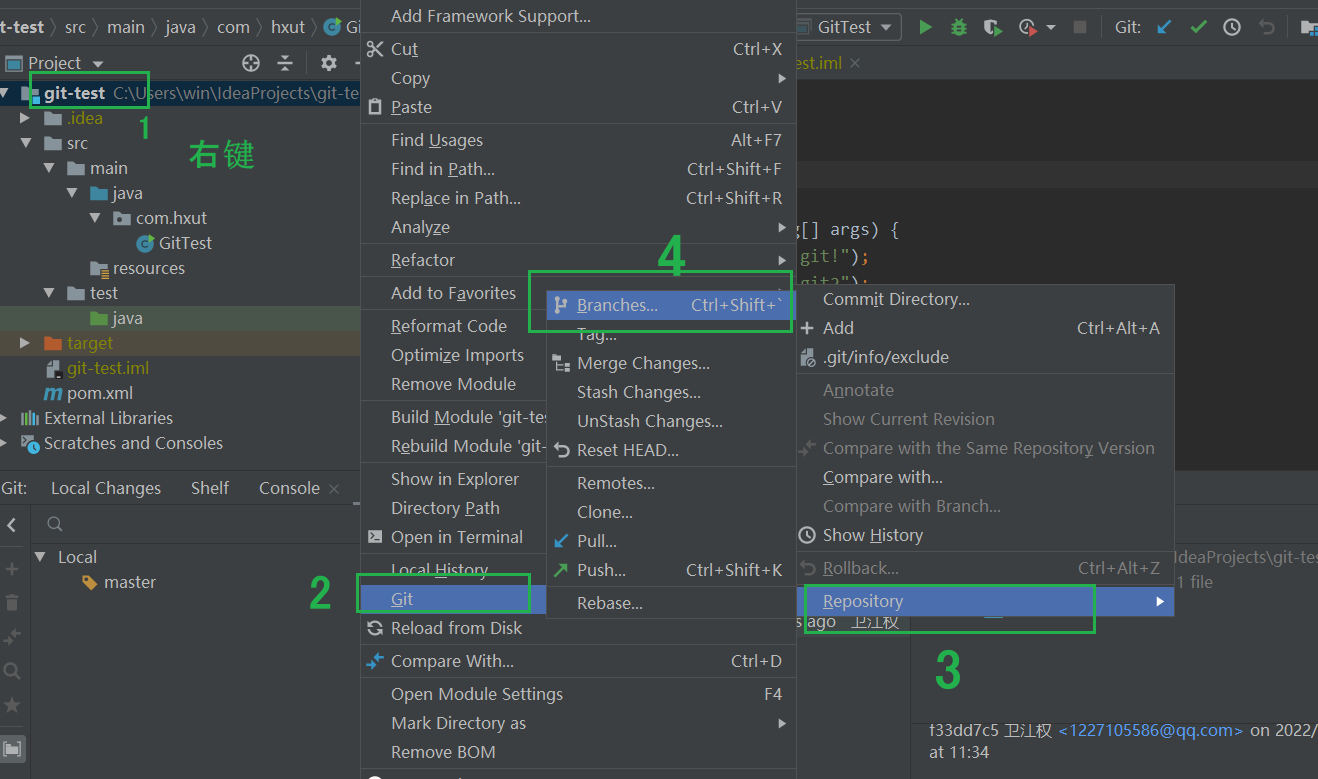This screenshot has height=779, width=1318.
Task: Click the email link 1227105586@qq.com
Action: [1150, 730]
